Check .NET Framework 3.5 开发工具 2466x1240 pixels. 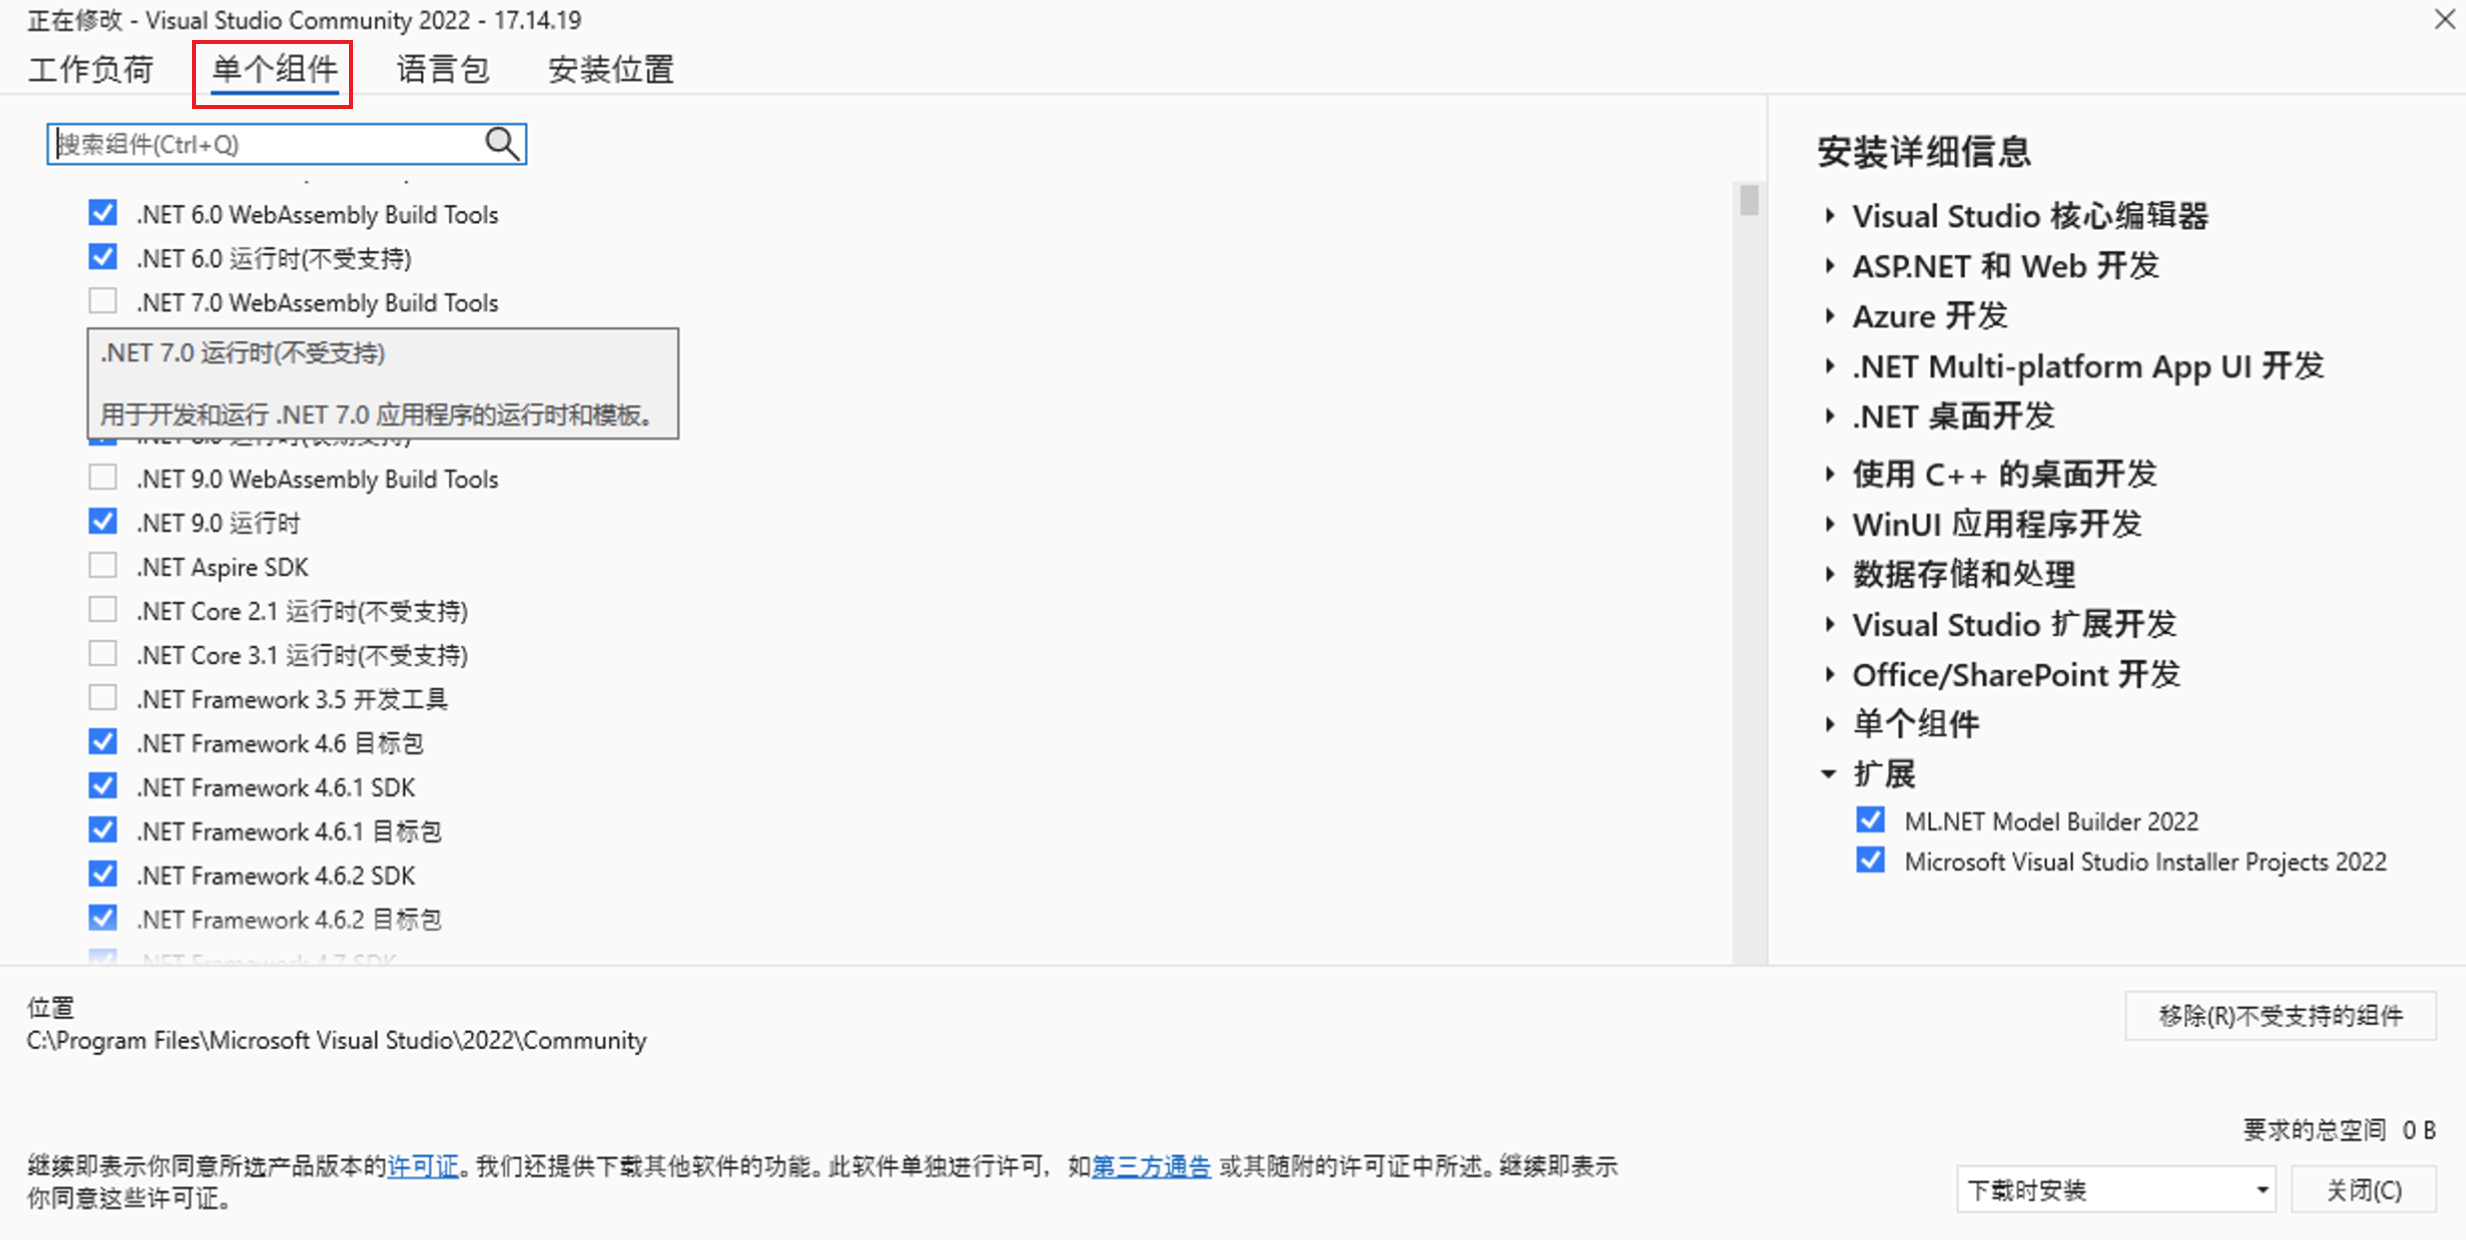pos(102,698)
